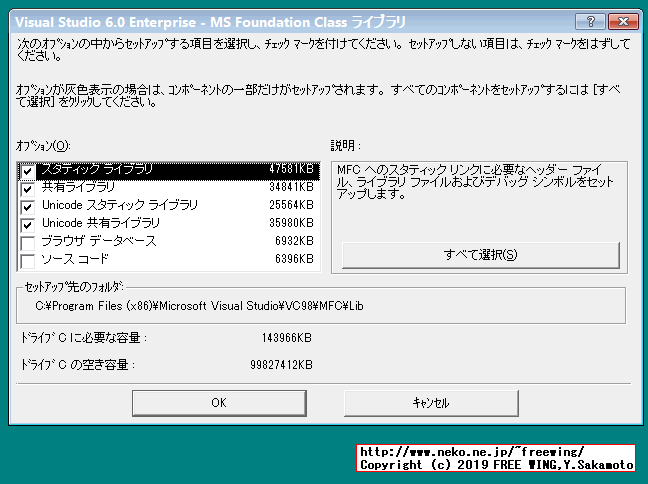This screenshot has width=648, height=484.
Task: Check the ブラウザ データベース checkbox
Action: pos(28,243)
